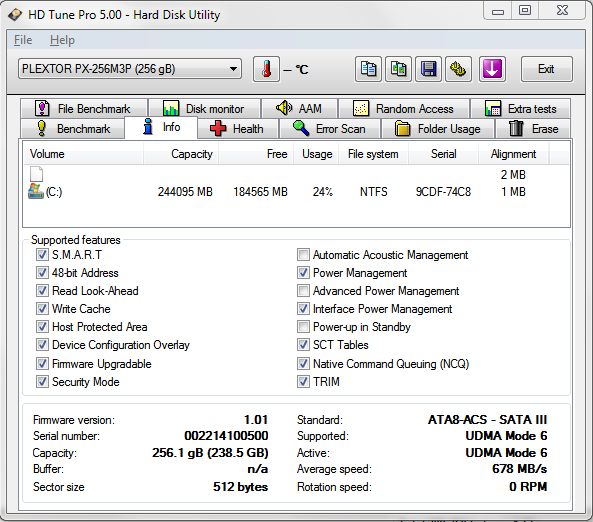Switch to the Benchmark tab

[x=73, y=129]
